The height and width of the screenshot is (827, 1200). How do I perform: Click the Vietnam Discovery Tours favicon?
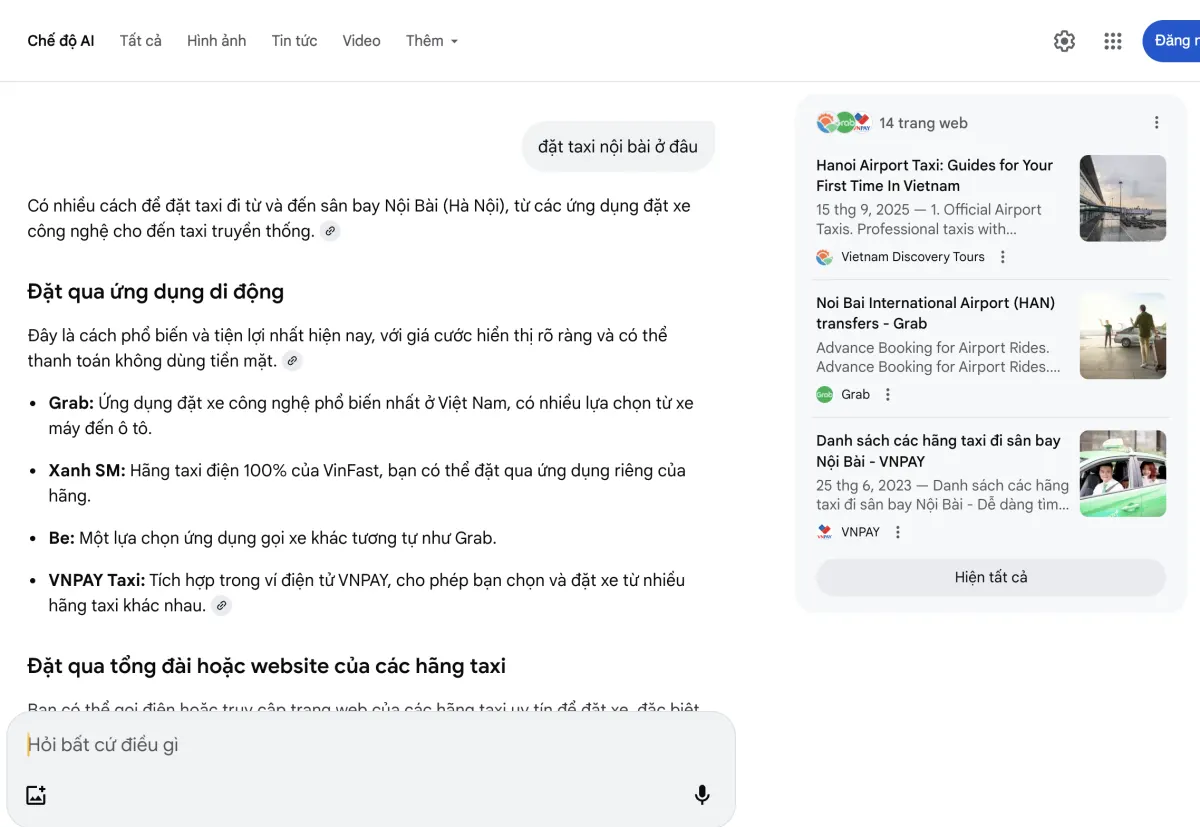tap(824, 257)
